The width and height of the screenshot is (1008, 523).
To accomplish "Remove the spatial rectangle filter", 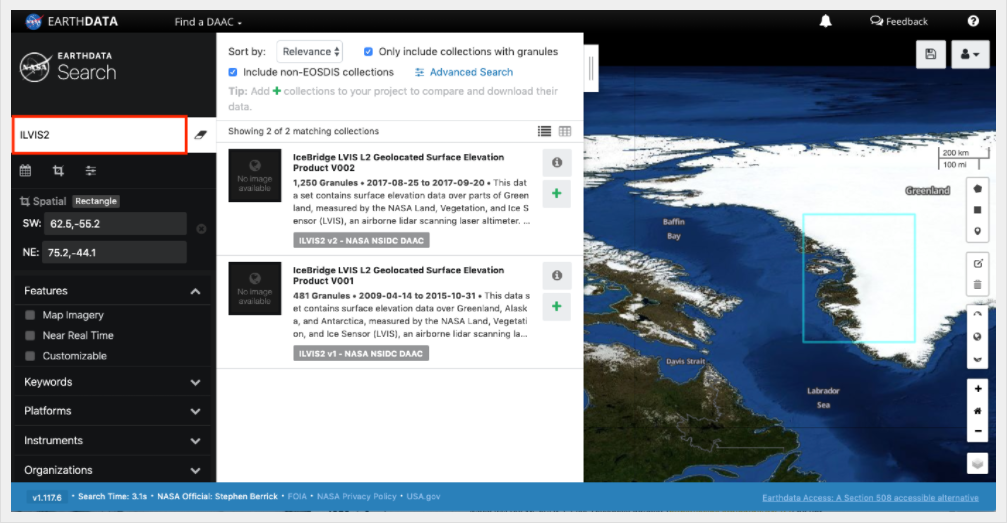I will 201,229.
